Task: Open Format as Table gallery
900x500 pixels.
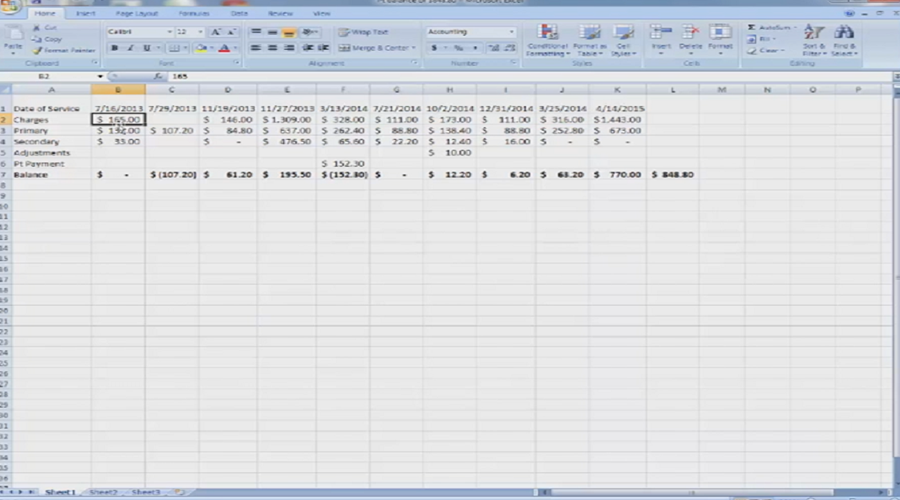Action: click(x=589, y=40)
